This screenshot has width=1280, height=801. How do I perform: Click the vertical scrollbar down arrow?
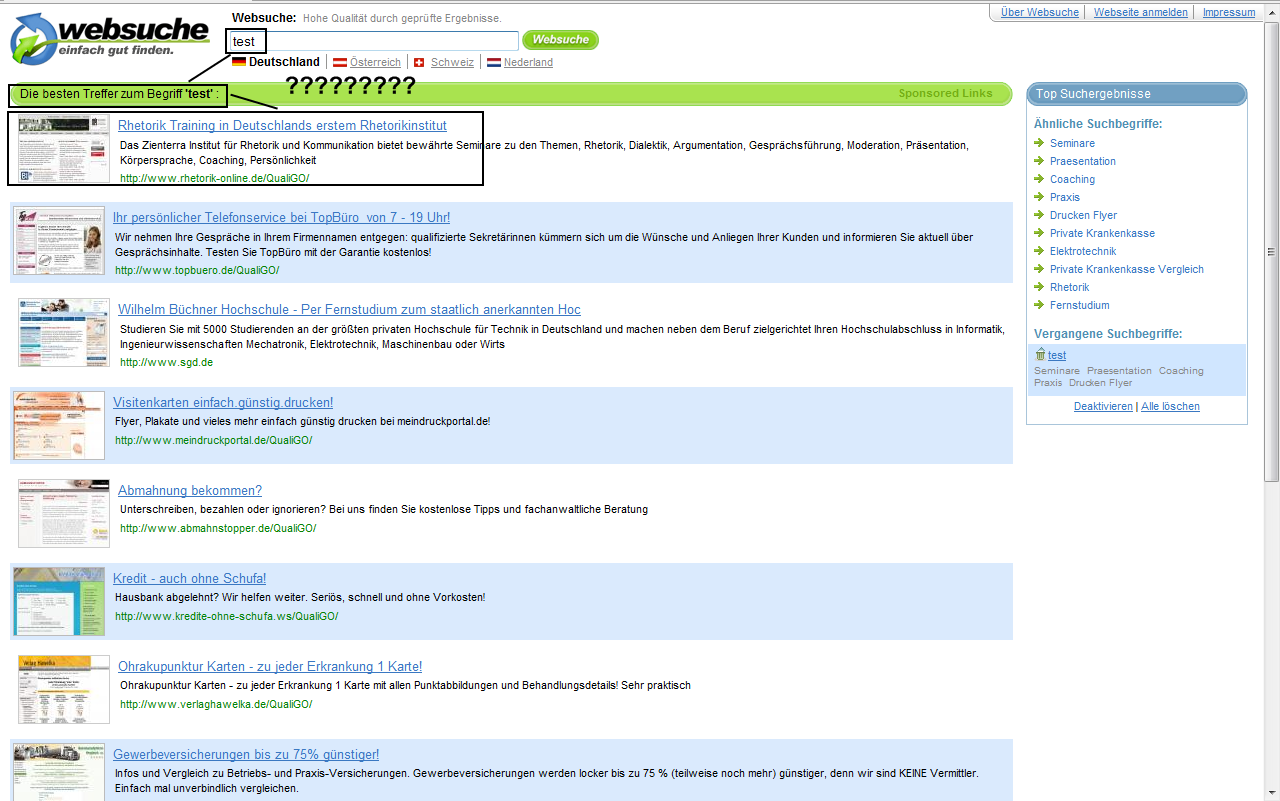pos(1272,793)
